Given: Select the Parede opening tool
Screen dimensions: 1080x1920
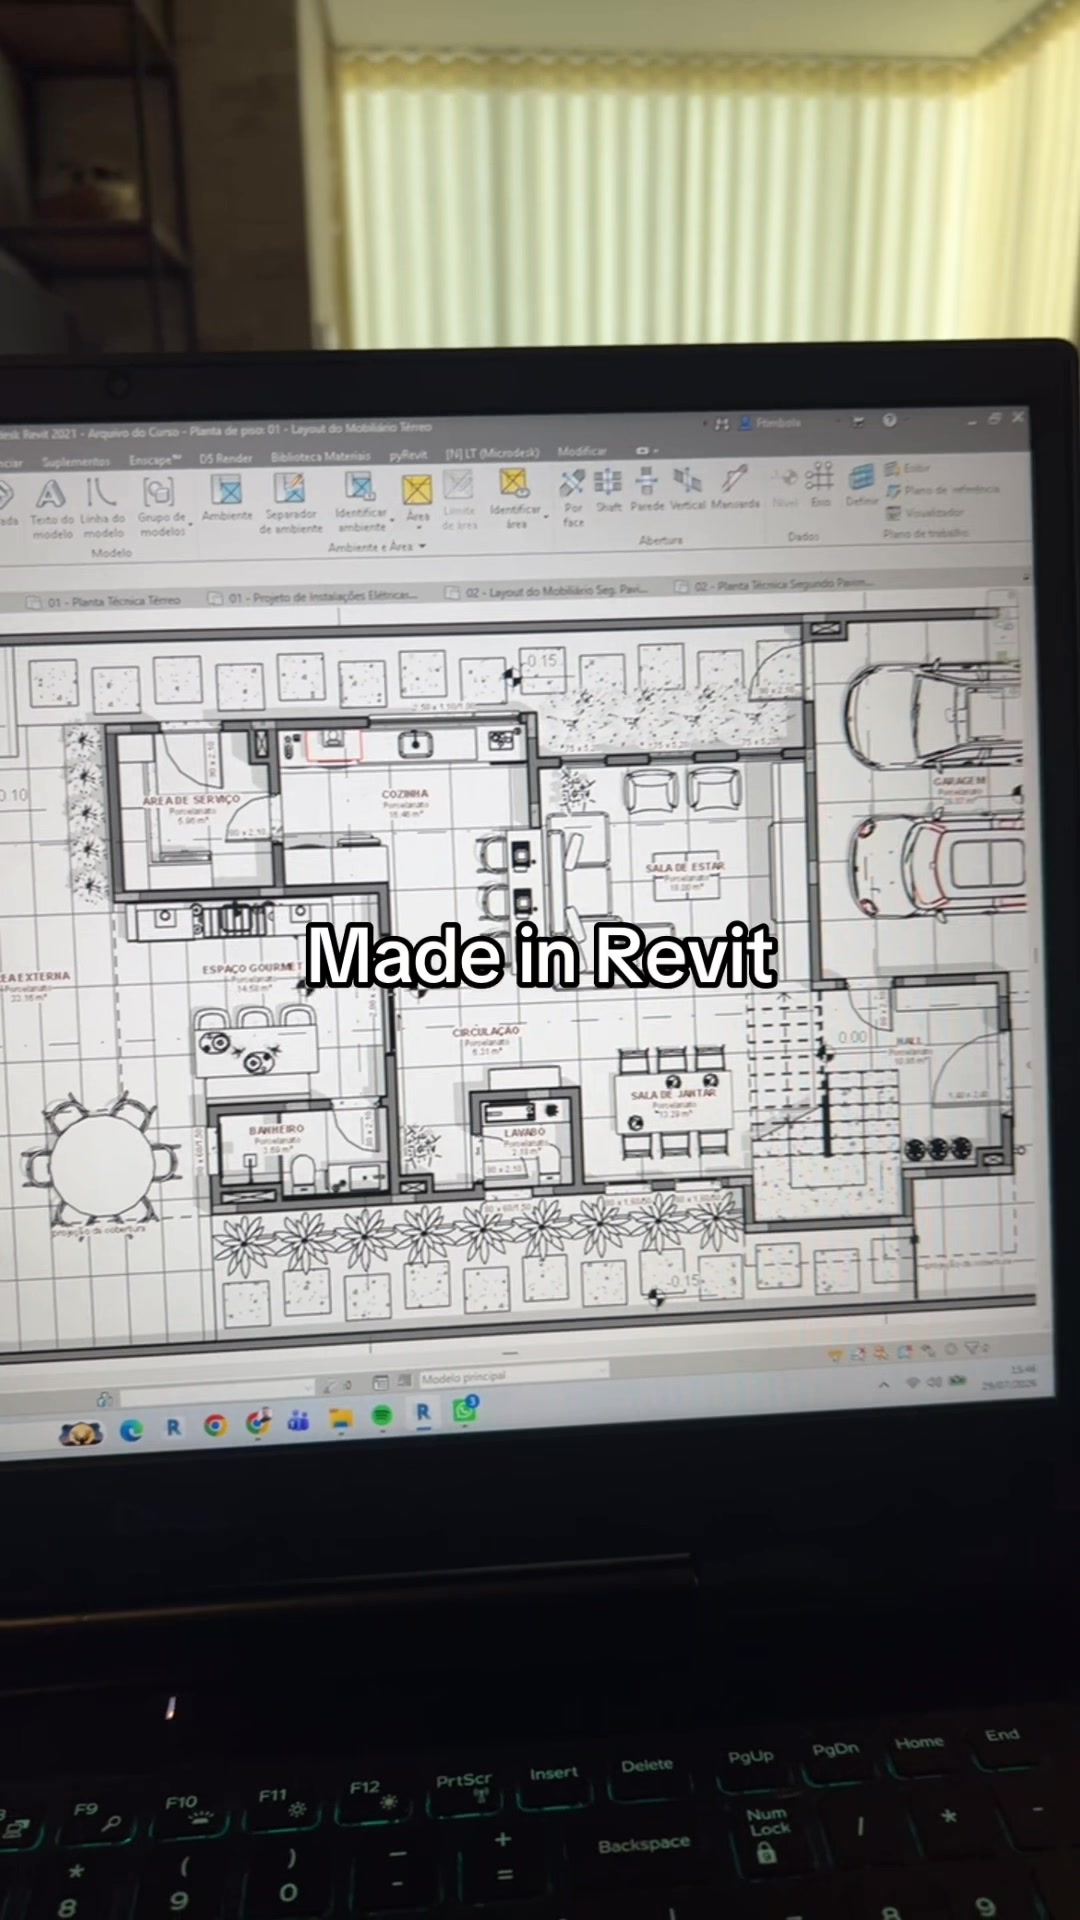Looking at the screenshot, I should [647, 489].
